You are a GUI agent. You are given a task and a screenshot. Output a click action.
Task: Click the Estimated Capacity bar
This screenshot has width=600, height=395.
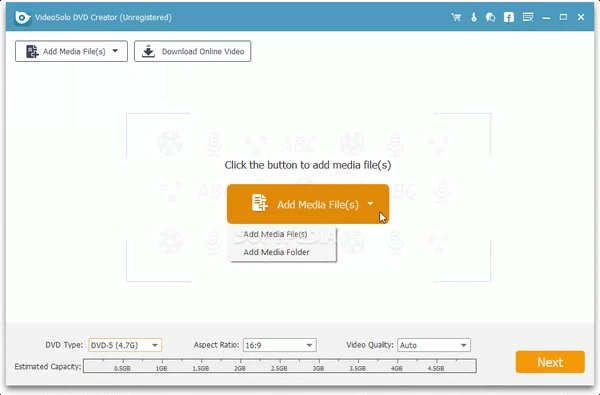click(x=280, y=366)
